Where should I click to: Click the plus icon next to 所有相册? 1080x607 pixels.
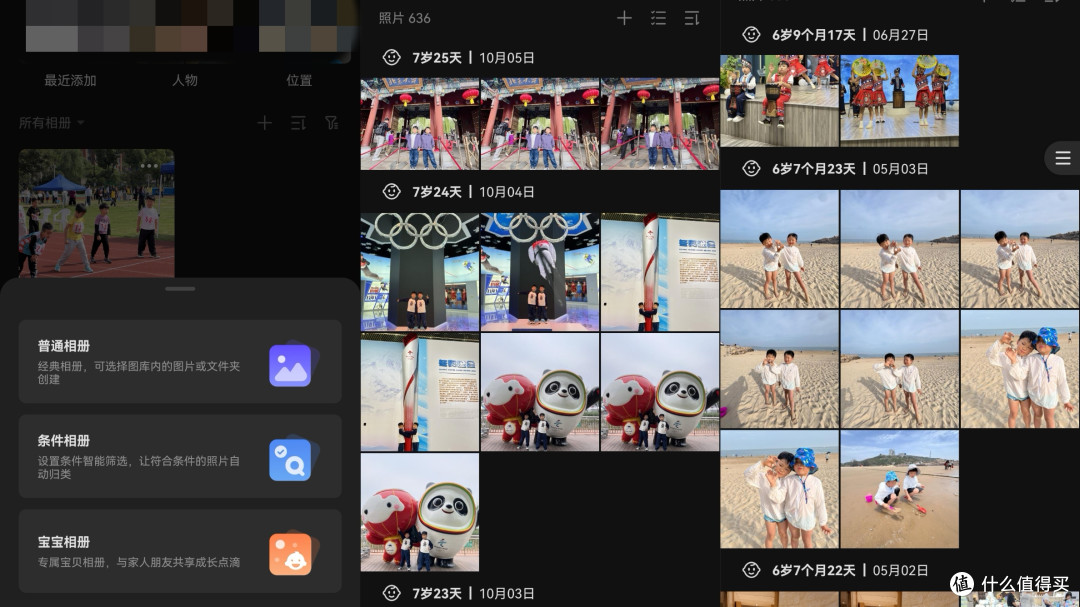(x=264, y=123)
